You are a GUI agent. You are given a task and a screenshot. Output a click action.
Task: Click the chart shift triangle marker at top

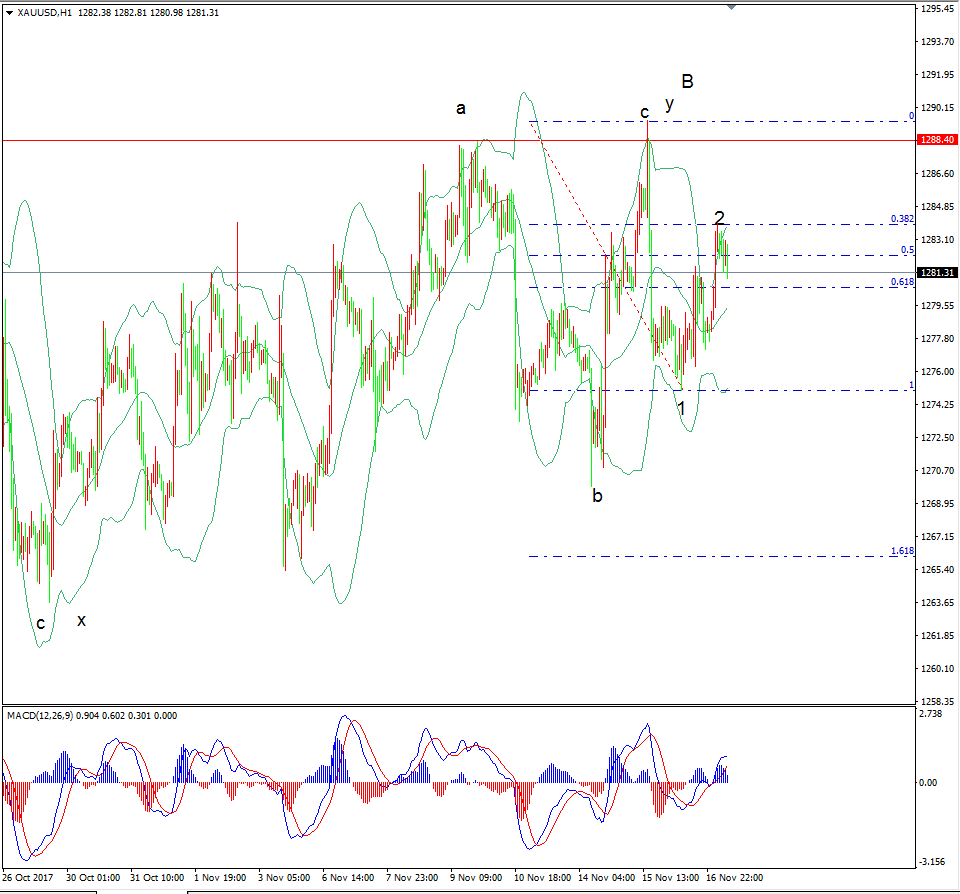coord(731,7)
